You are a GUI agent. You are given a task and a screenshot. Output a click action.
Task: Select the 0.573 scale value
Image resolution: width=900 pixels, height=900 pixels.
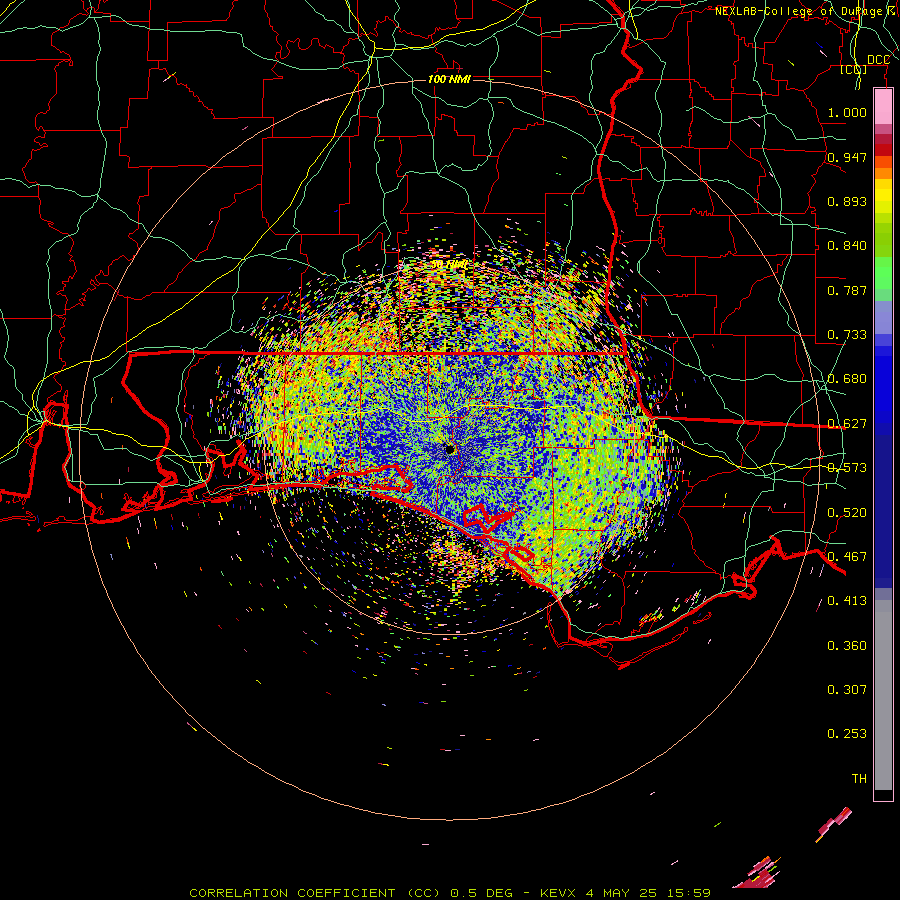pos(847,468)
